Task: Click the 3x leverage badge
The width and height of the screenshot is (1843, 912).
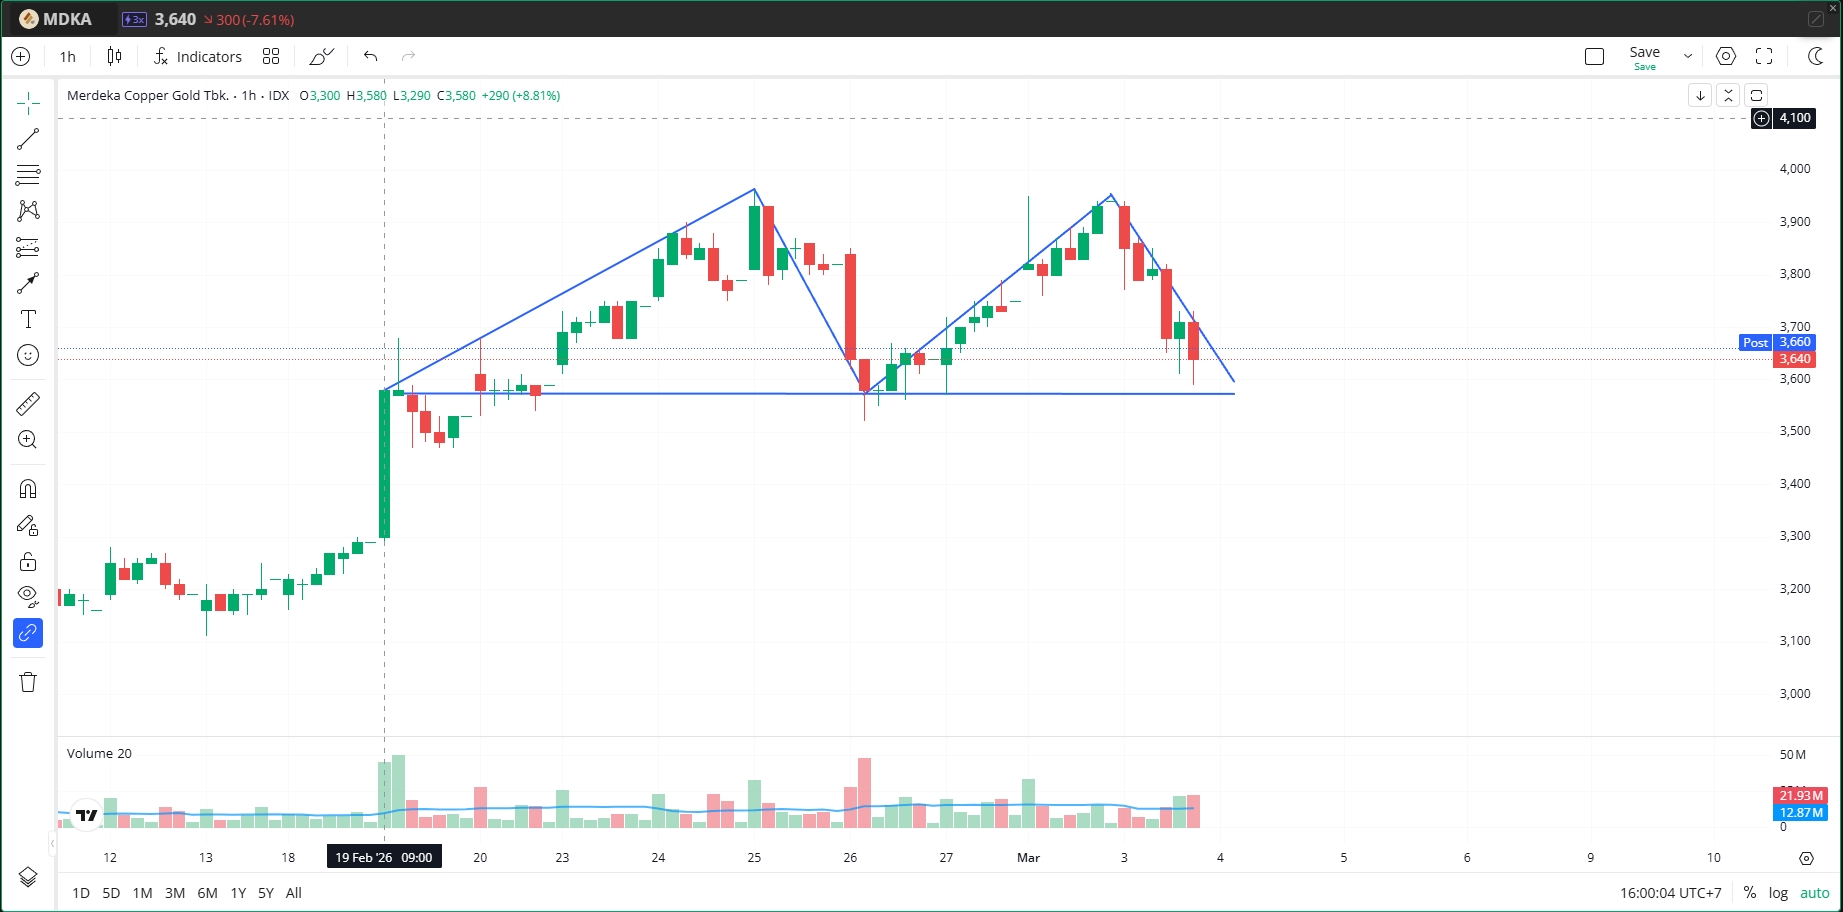Action: click(134, 20)
